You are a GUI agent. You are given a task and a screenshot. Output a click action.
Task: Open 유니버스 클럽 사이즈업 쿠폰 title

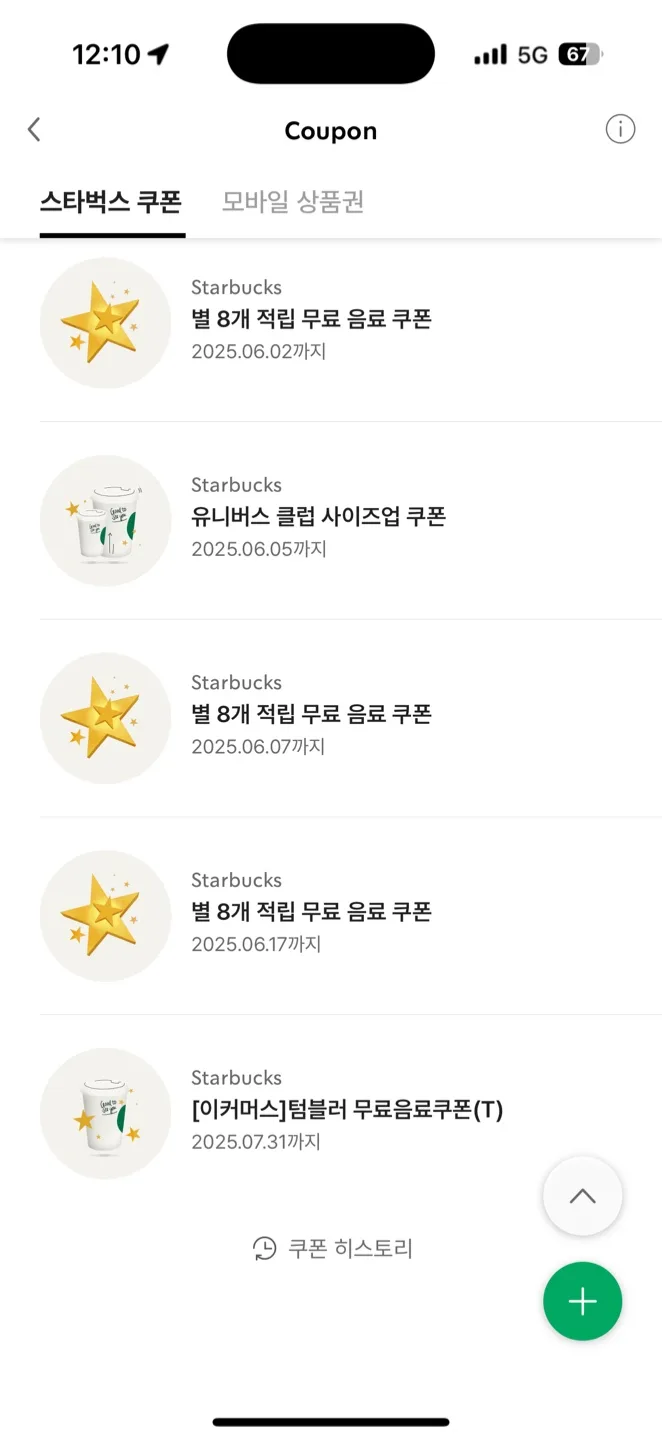coord(318,516)
